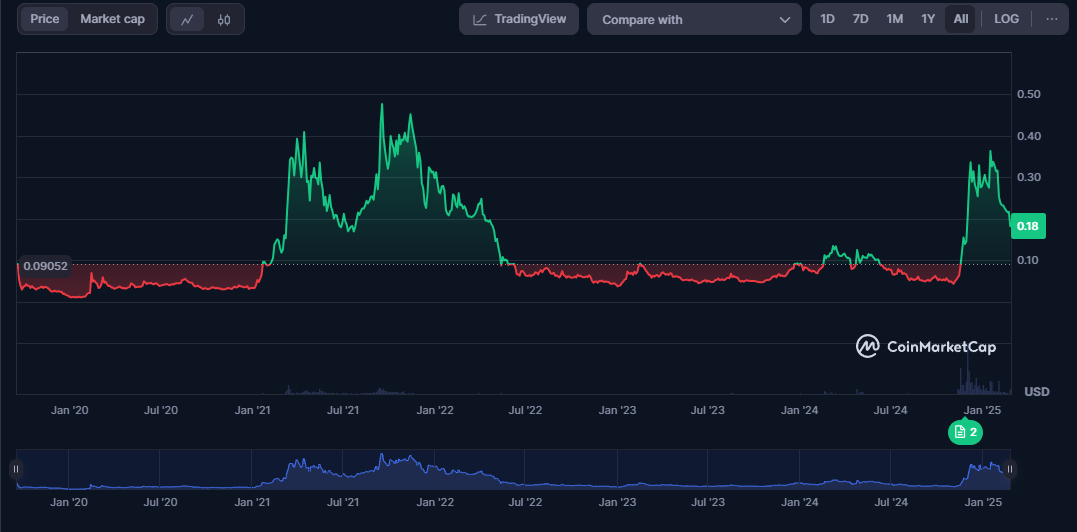Select the All time range

click(960, 19)
